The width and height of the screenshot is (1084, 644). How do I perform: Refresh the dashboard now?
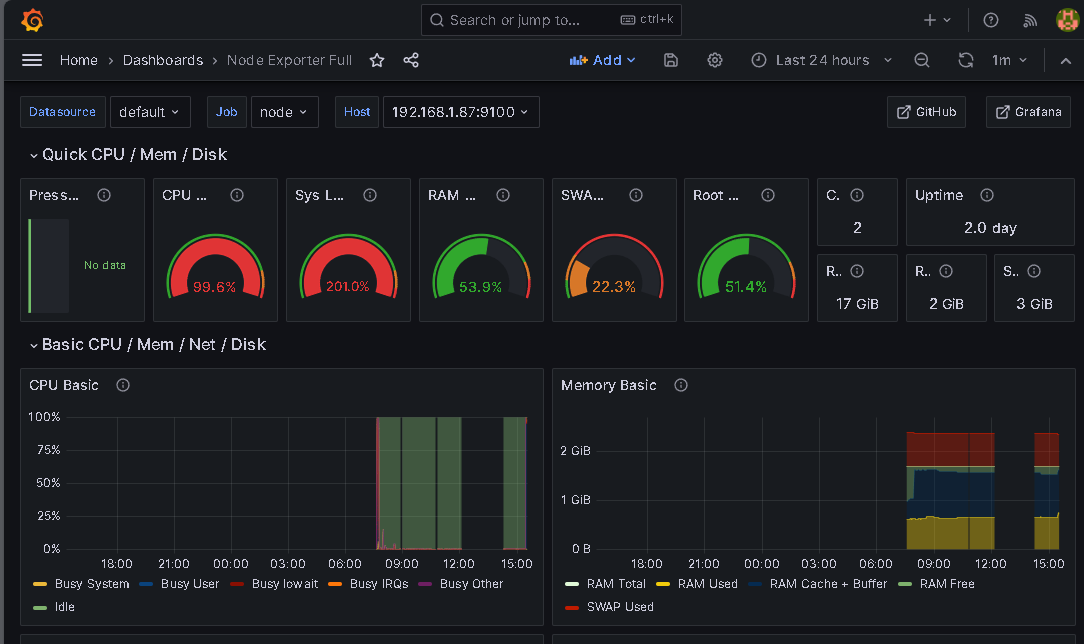click(x=966, y=60)
